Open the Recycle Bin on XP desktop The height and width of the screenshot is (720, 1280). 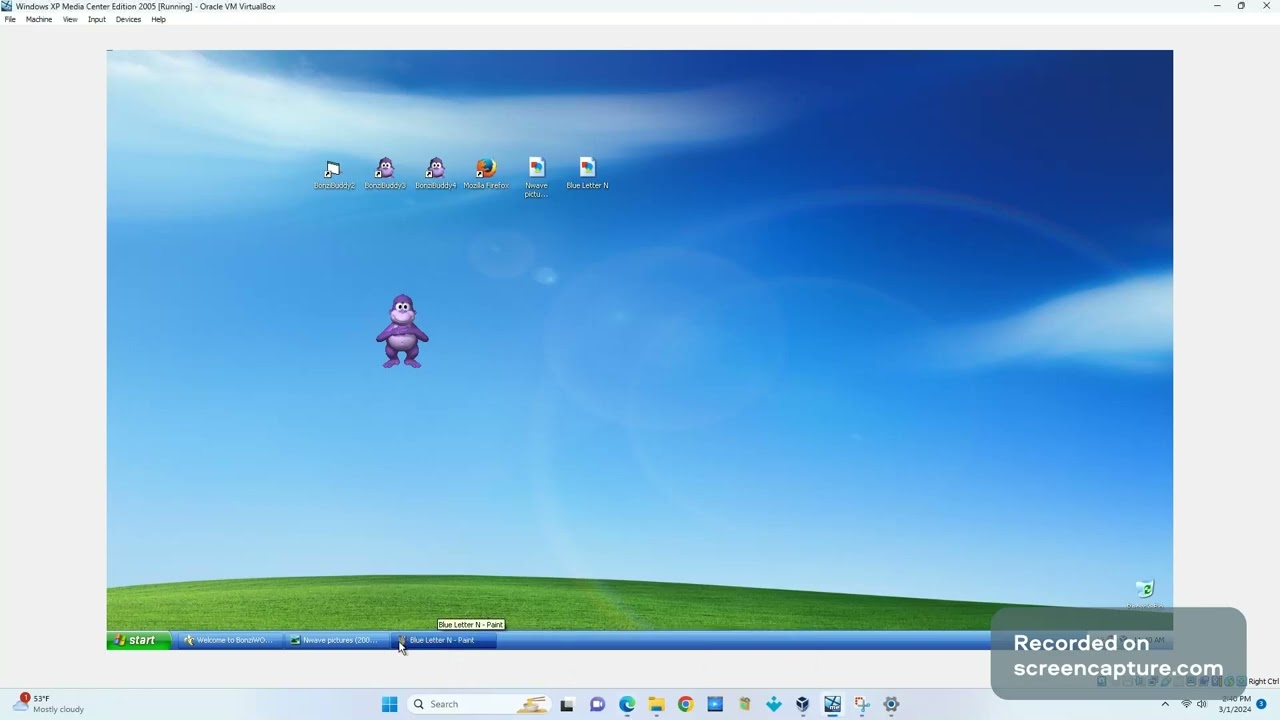(1145, 594)
